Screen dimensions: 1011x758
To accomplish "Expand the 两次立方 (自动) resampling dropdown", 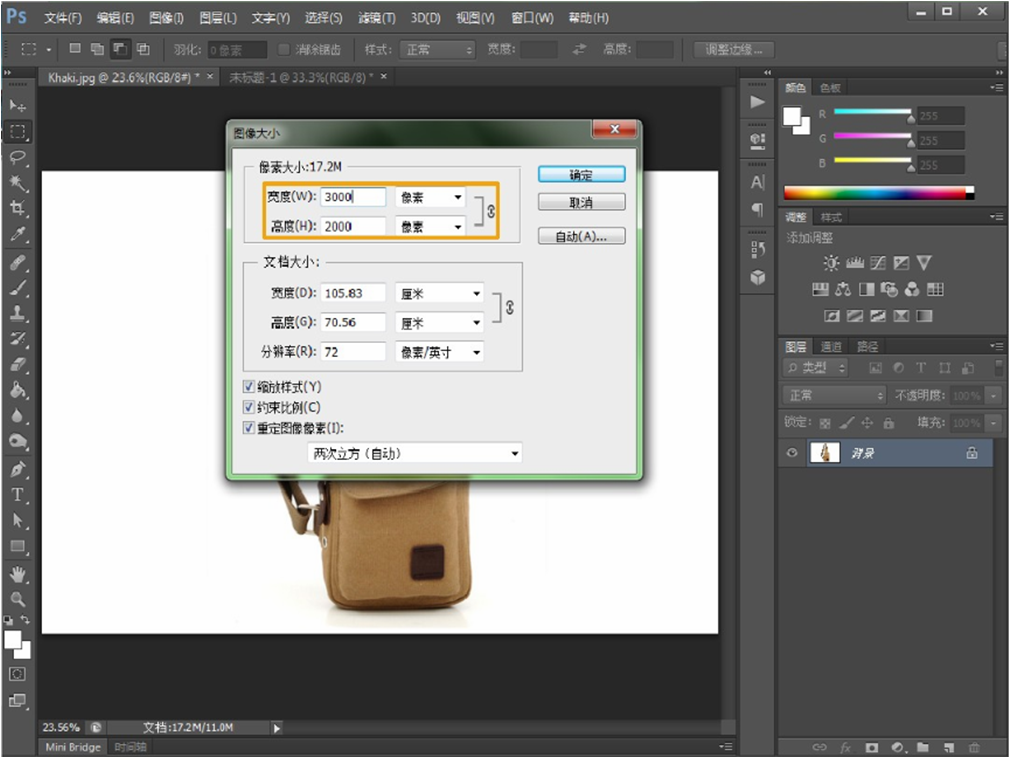I will click(415, 453).
